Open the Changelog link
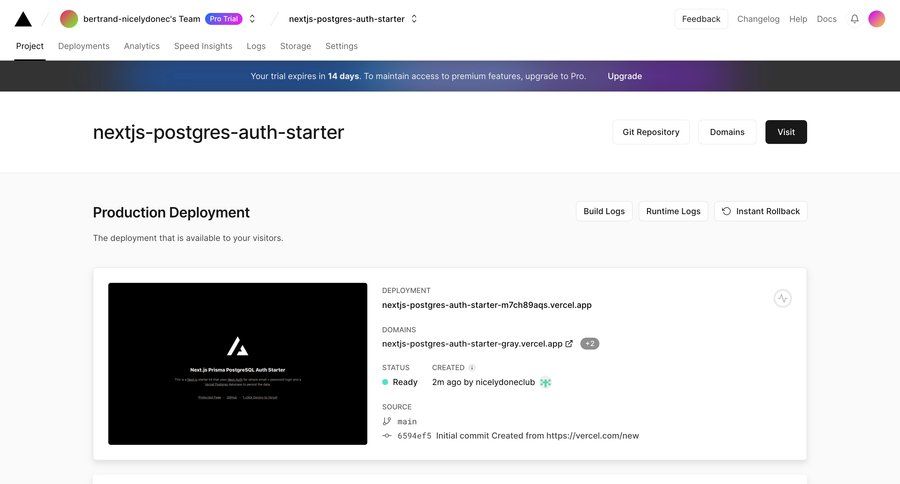This screenshot has height=484, width=900. coord(758,19)
